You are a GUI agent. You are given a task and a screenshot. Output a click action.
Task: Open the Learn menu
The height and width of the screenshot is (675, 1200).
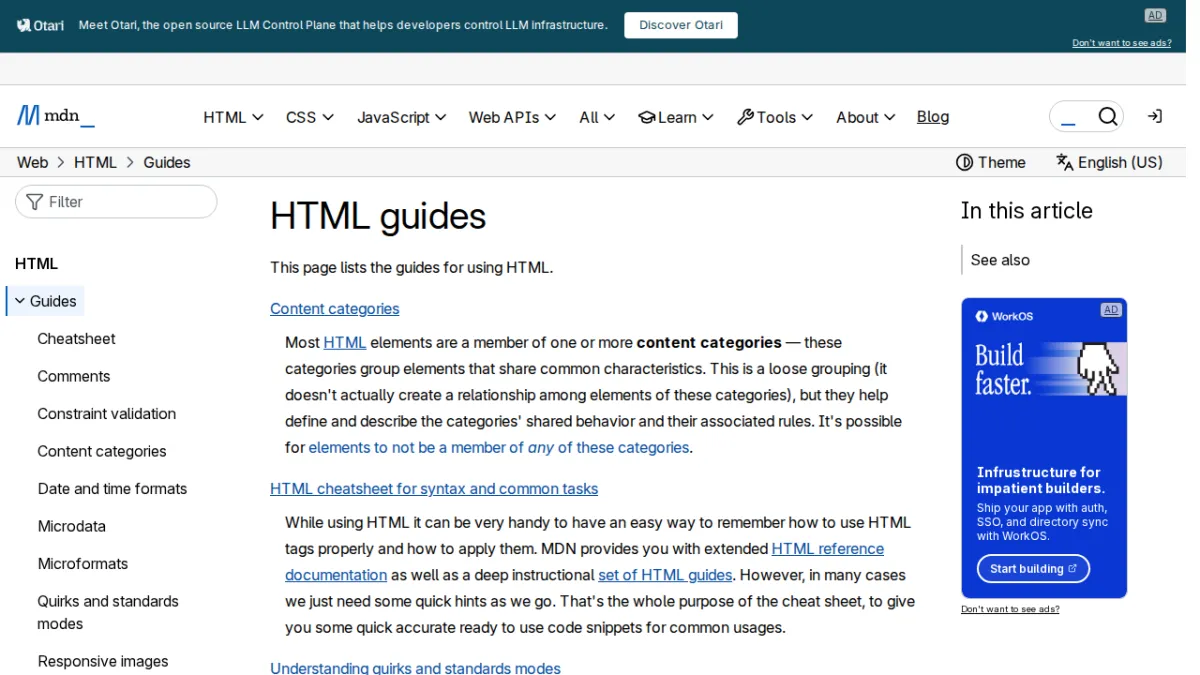pos(676,117)
